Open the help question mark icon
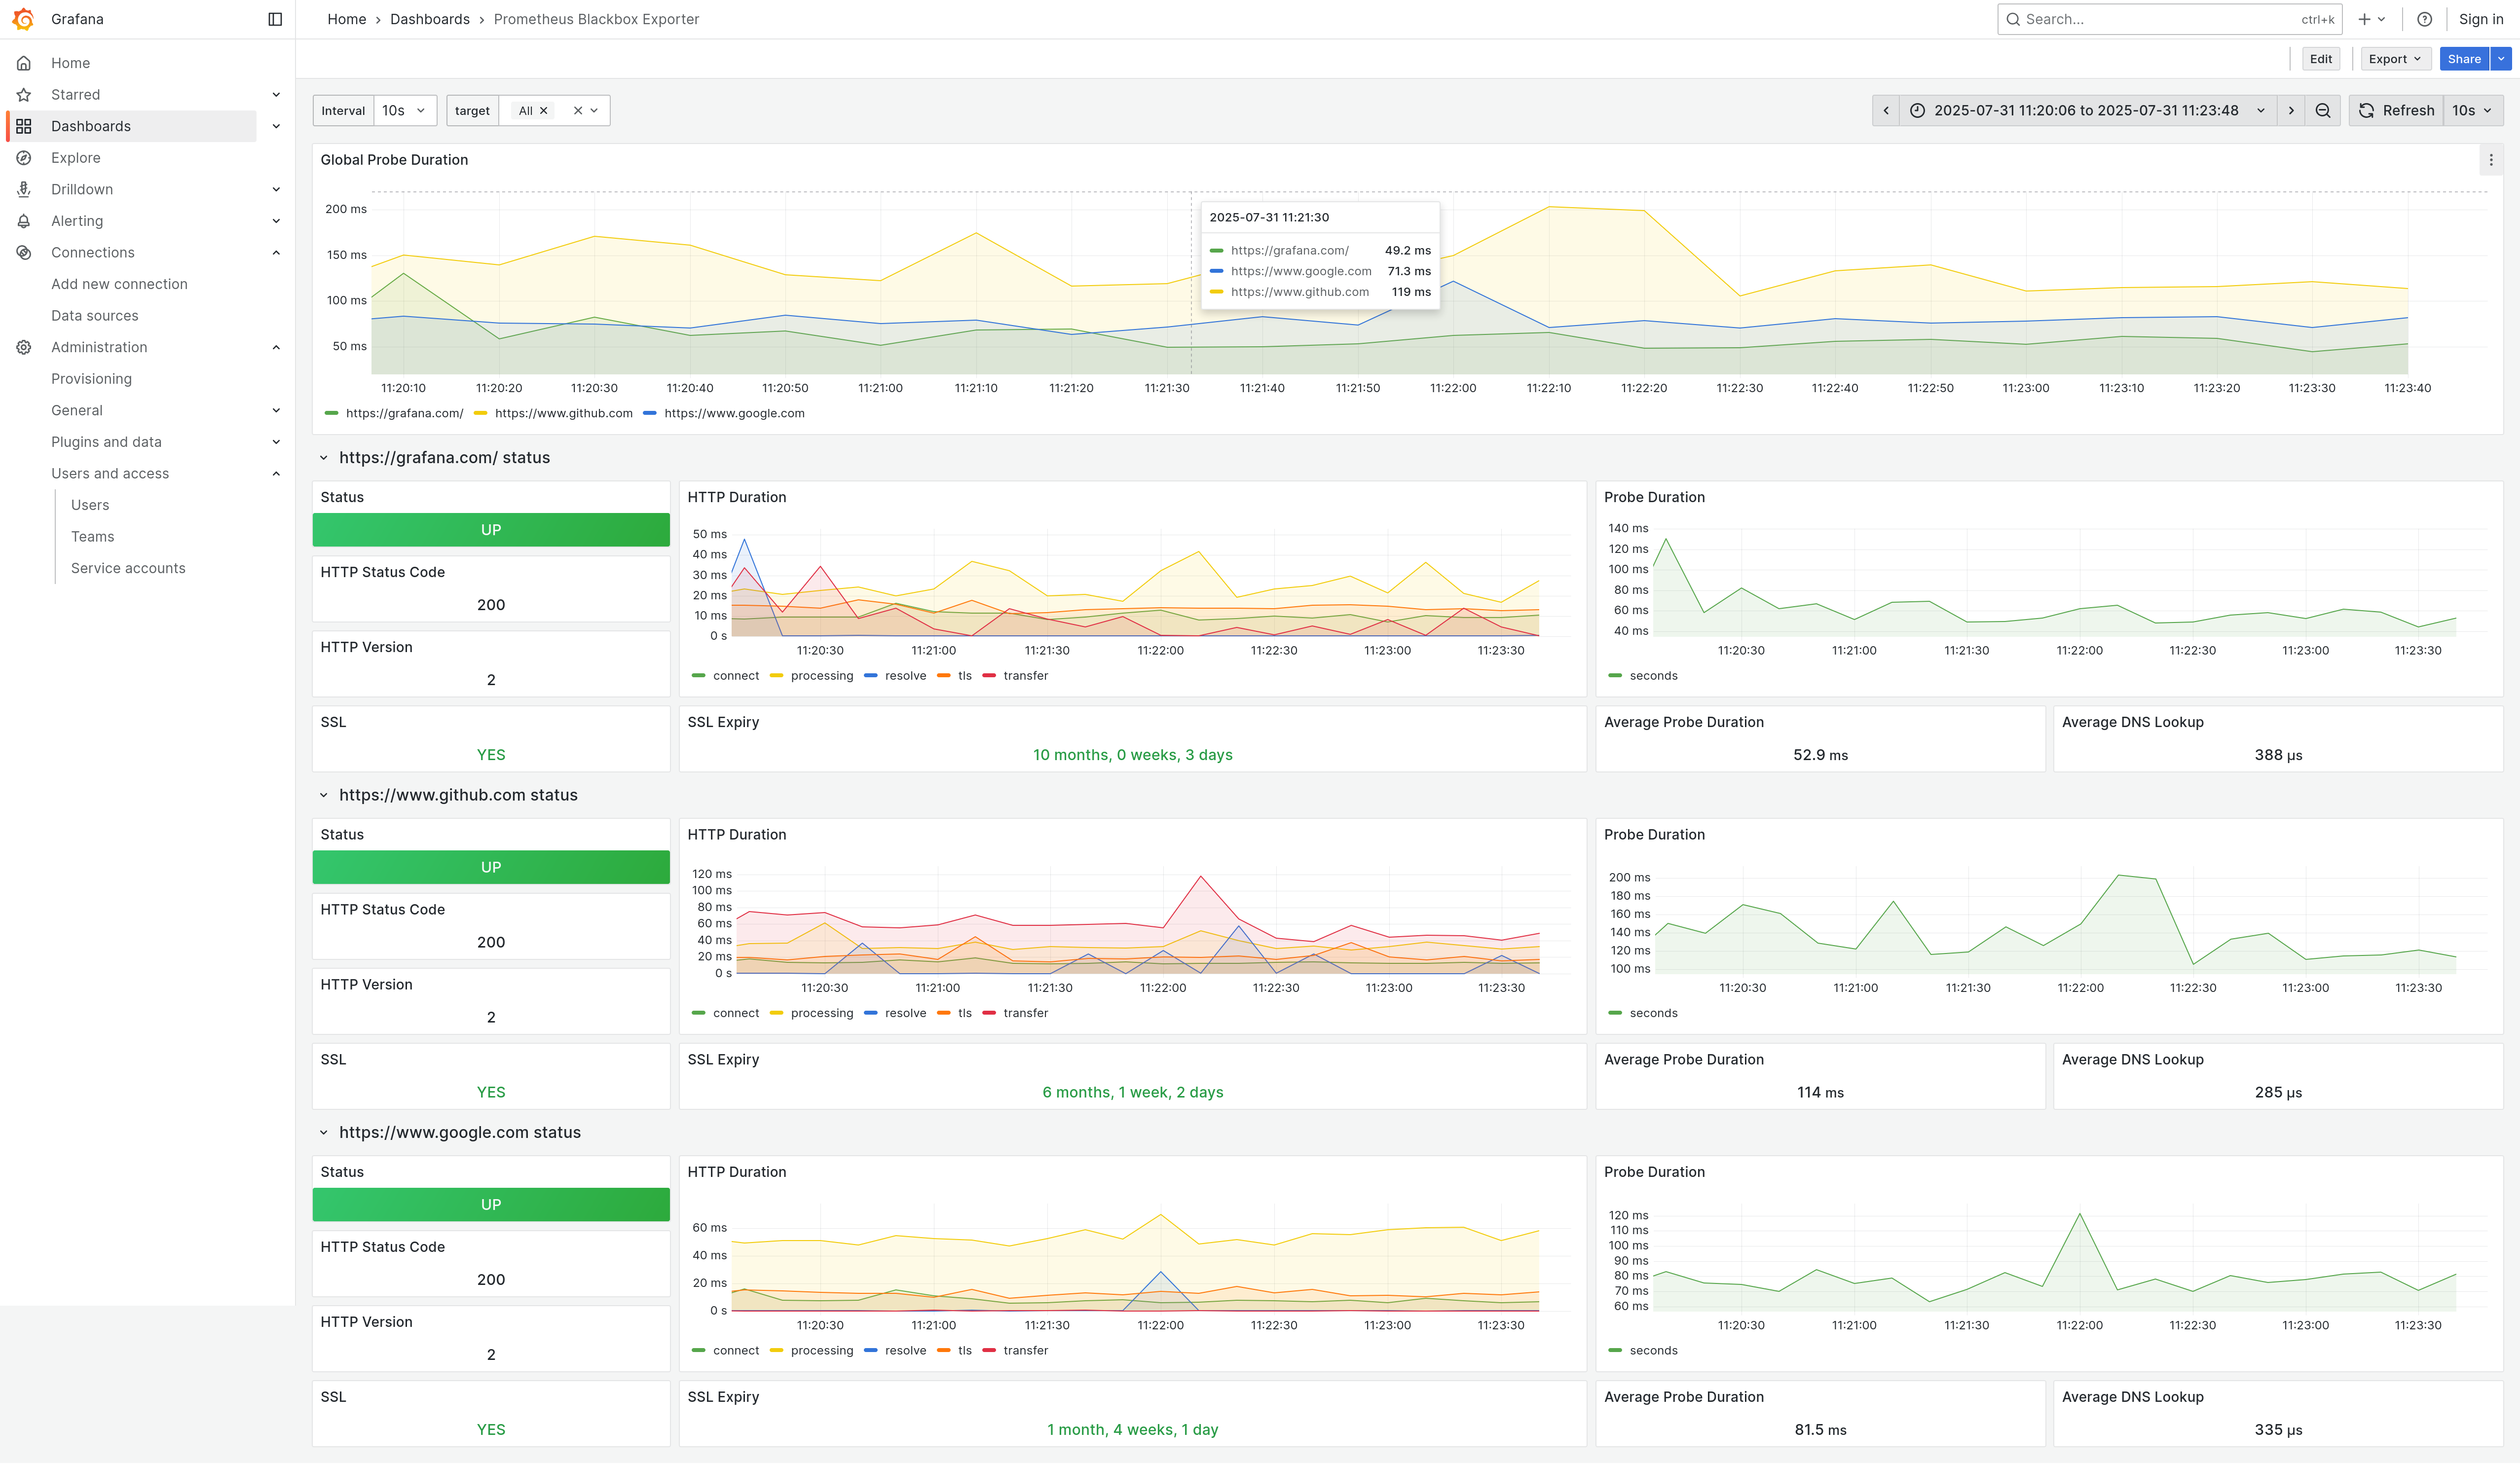 point(2424,19)
